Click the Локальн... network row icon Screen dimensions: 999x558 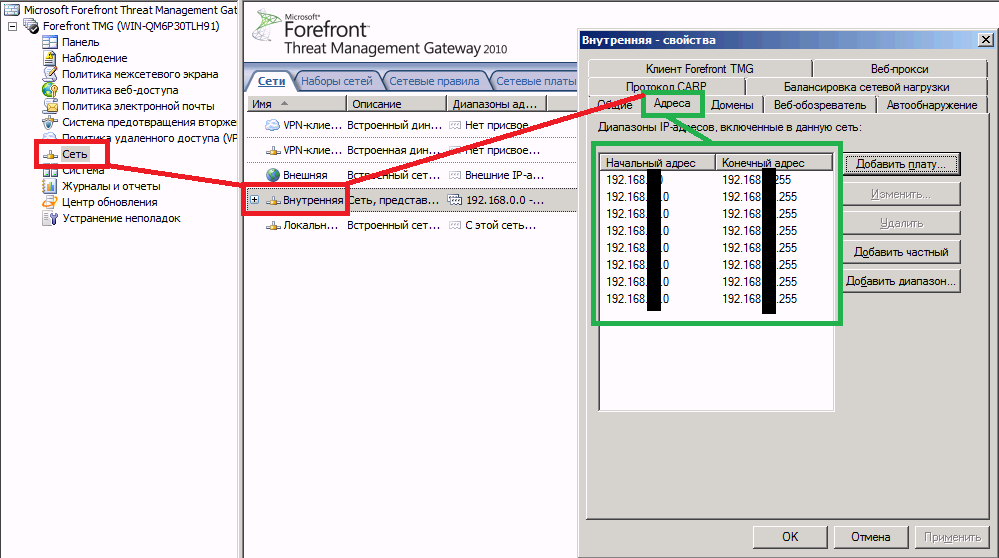point(273,225)
